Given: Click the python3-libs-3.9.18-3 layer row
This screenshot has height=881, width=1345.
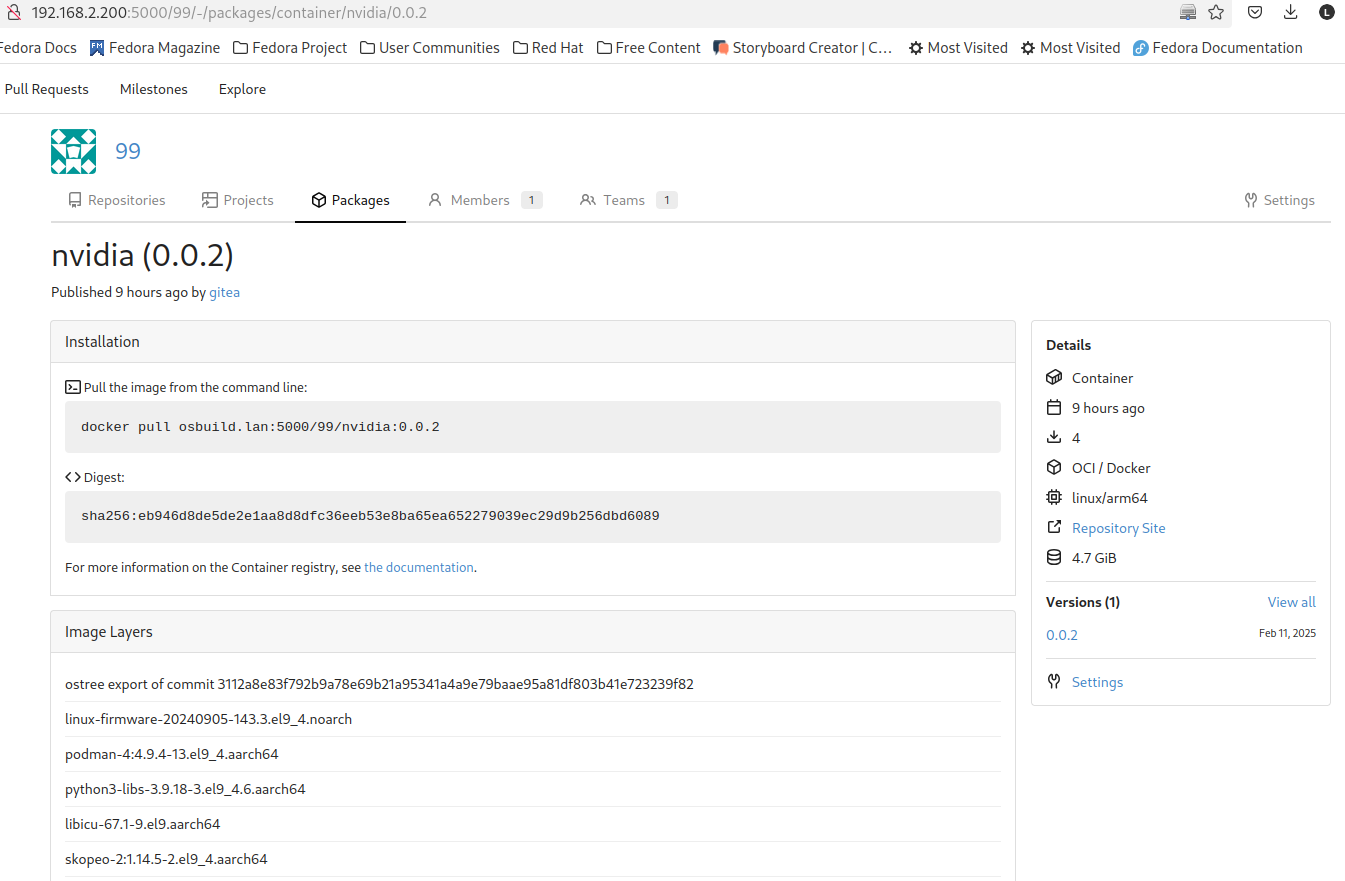Looking at the screenshot, I should click(533, 789).
